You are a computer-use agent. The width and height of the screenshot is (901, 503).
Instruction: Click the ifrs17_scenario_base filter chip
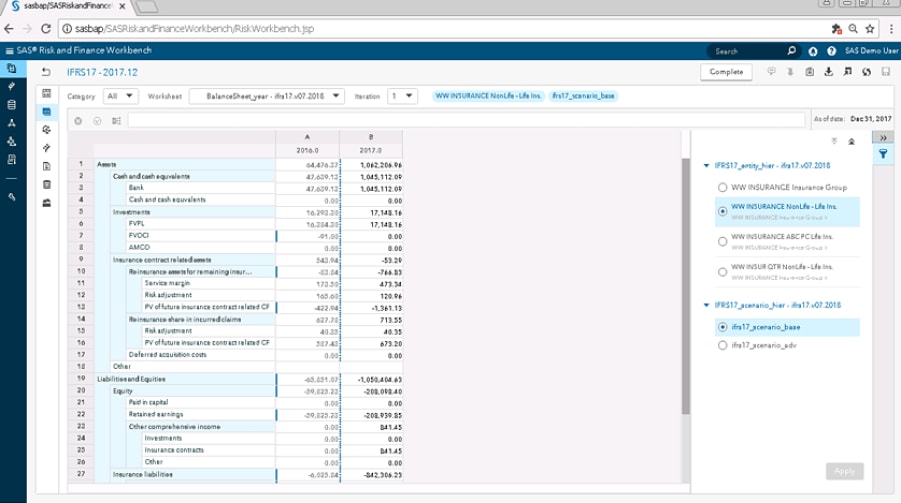click(x=583, y=96)
